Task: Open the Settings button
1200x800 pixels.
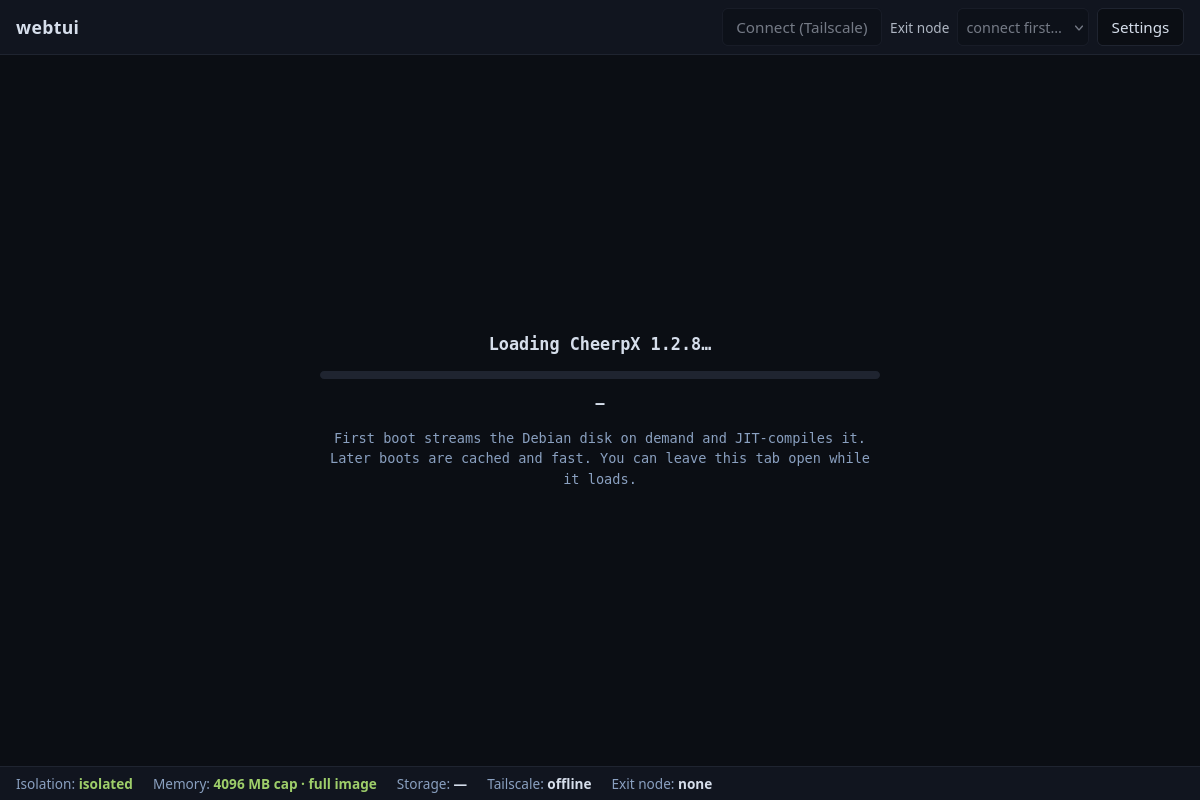Action: click(1140, 27)
